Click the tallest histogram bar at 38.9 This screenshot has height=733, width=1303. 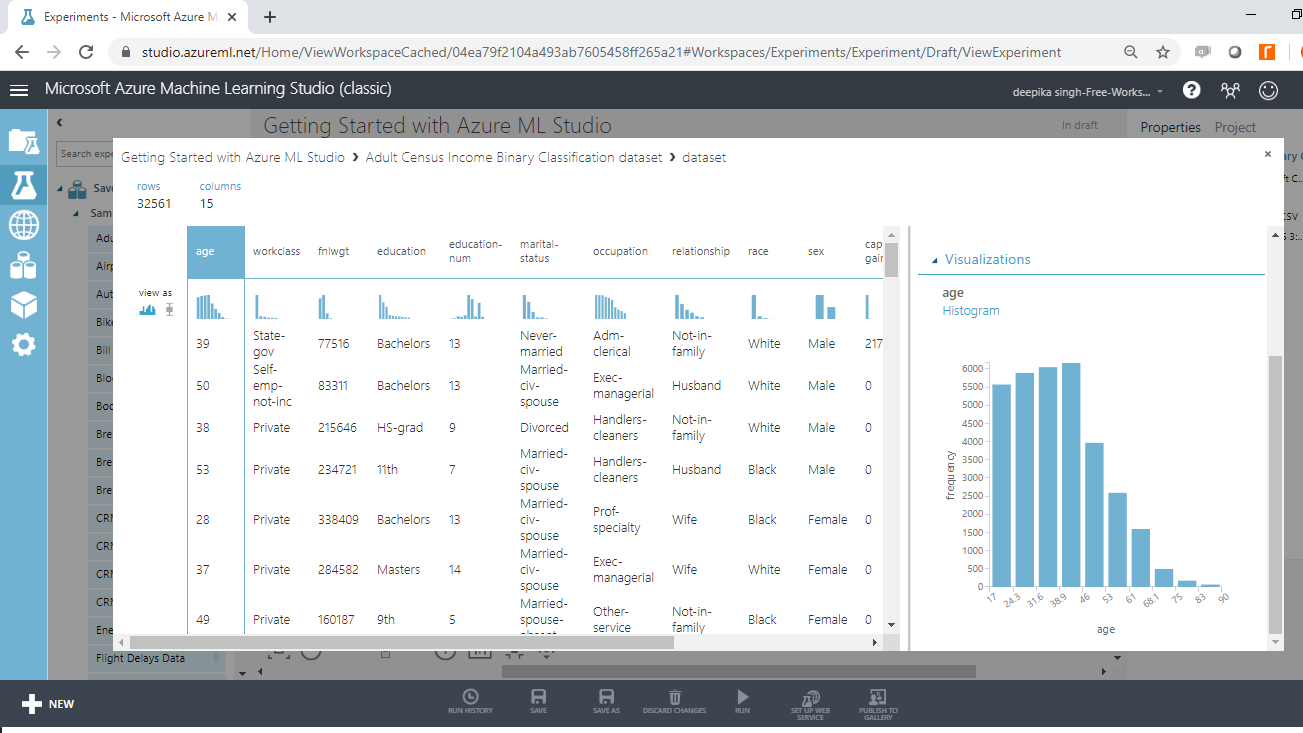(x=1071, y=475)
